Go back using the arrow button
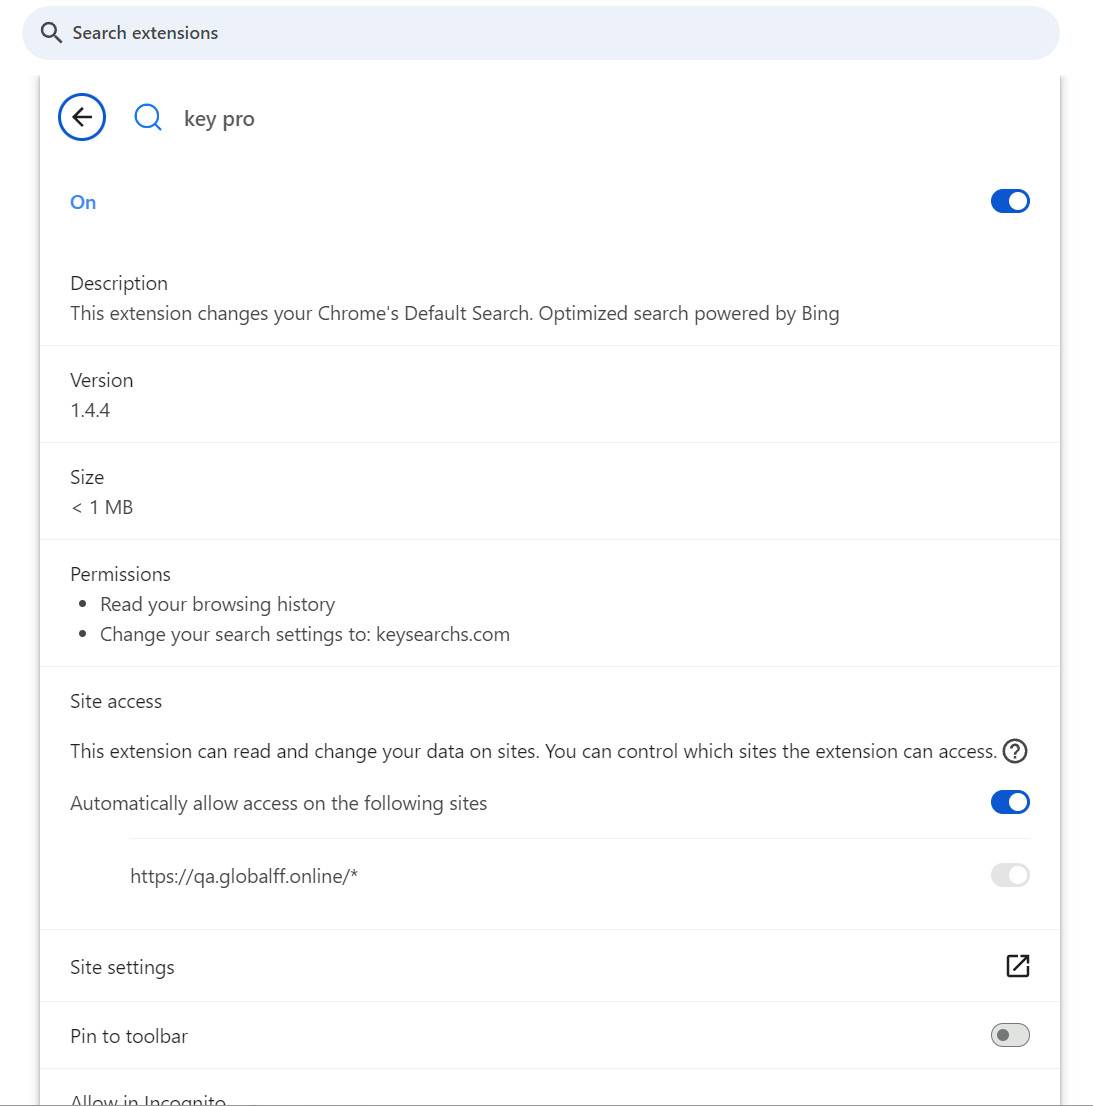Screen dimensions: 1093x1106 82,118
